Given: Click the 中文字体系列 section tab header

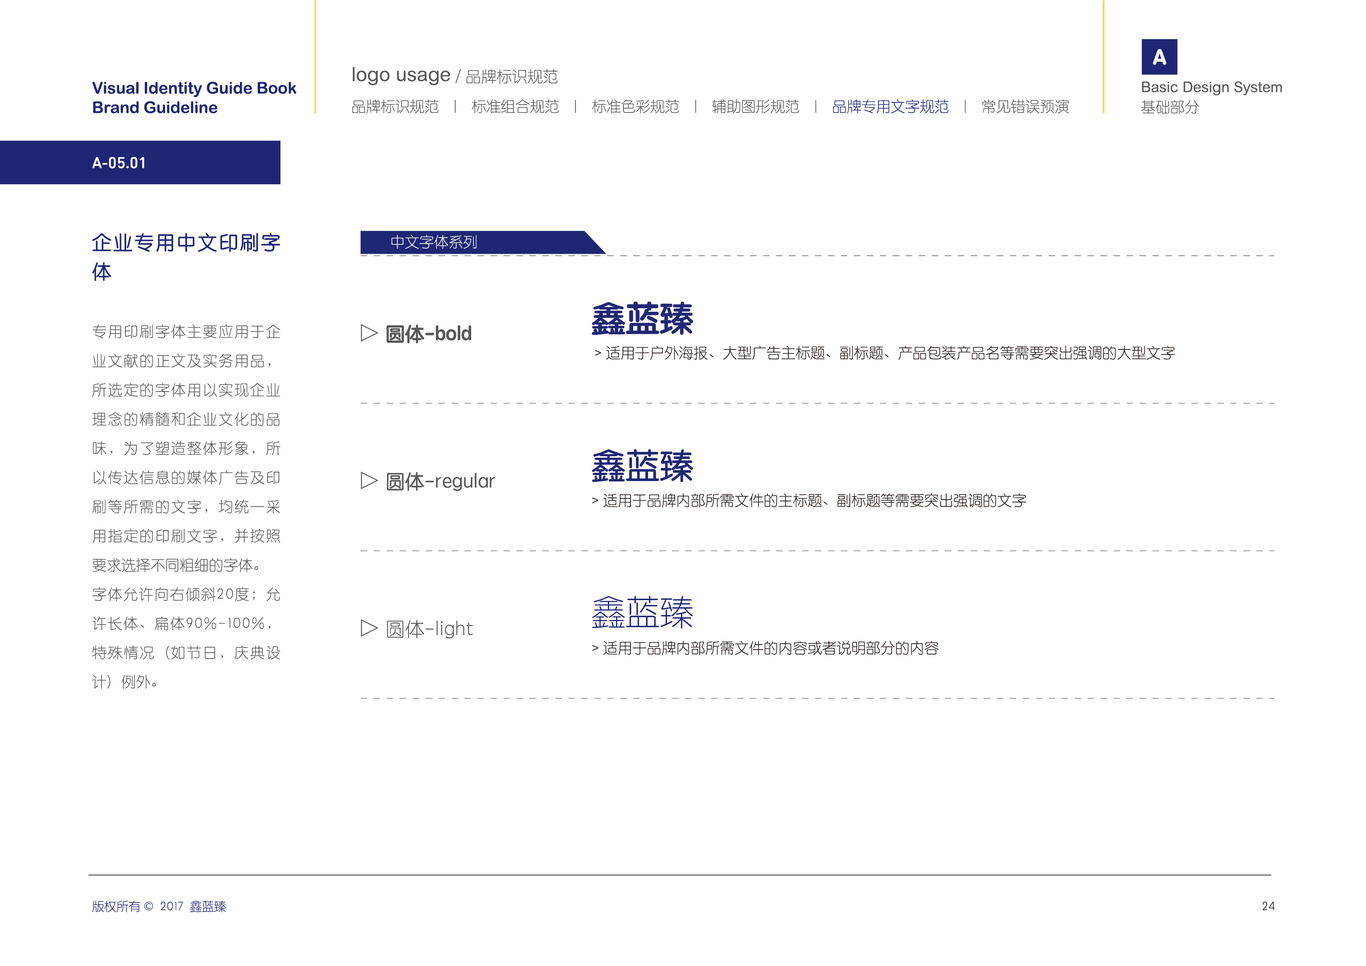Looking at the screenshot, I should point(482,242).
